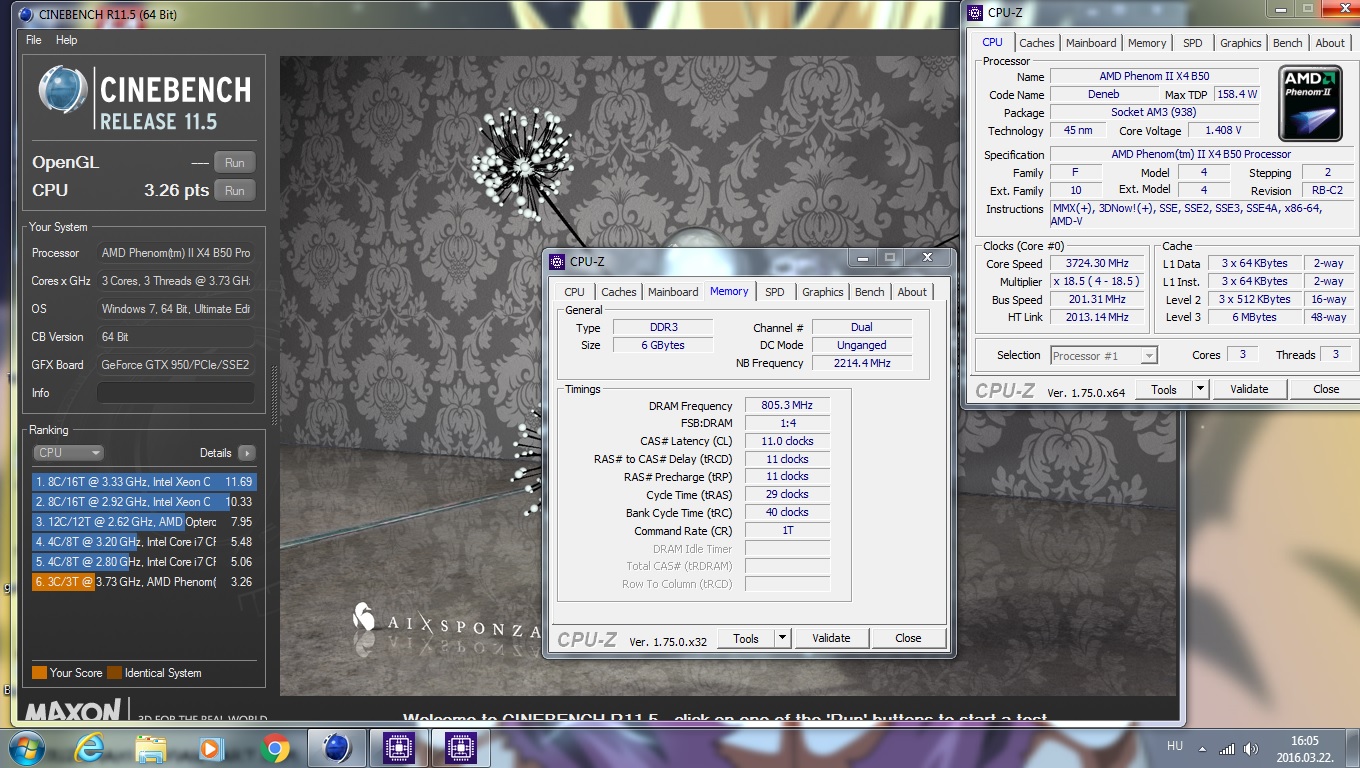The height and width of the screenshot is (768, 1360).
Task: Open Processor #1 selection dropdown
Action: 1104,355
